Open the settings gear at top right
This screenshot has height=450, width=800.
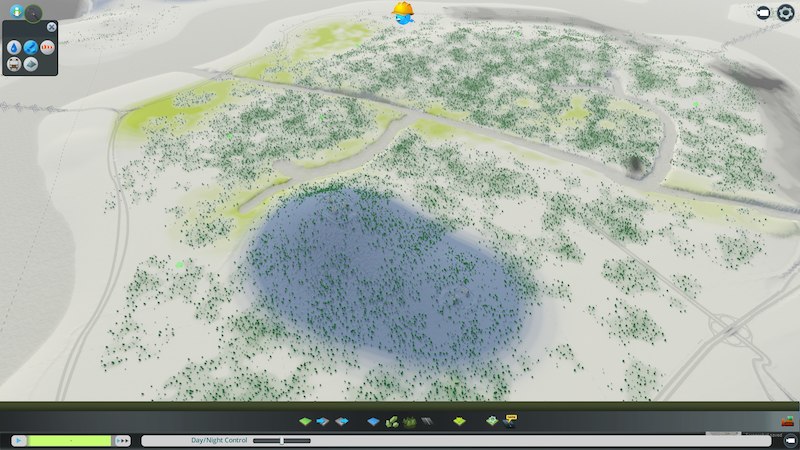(785, 12)
